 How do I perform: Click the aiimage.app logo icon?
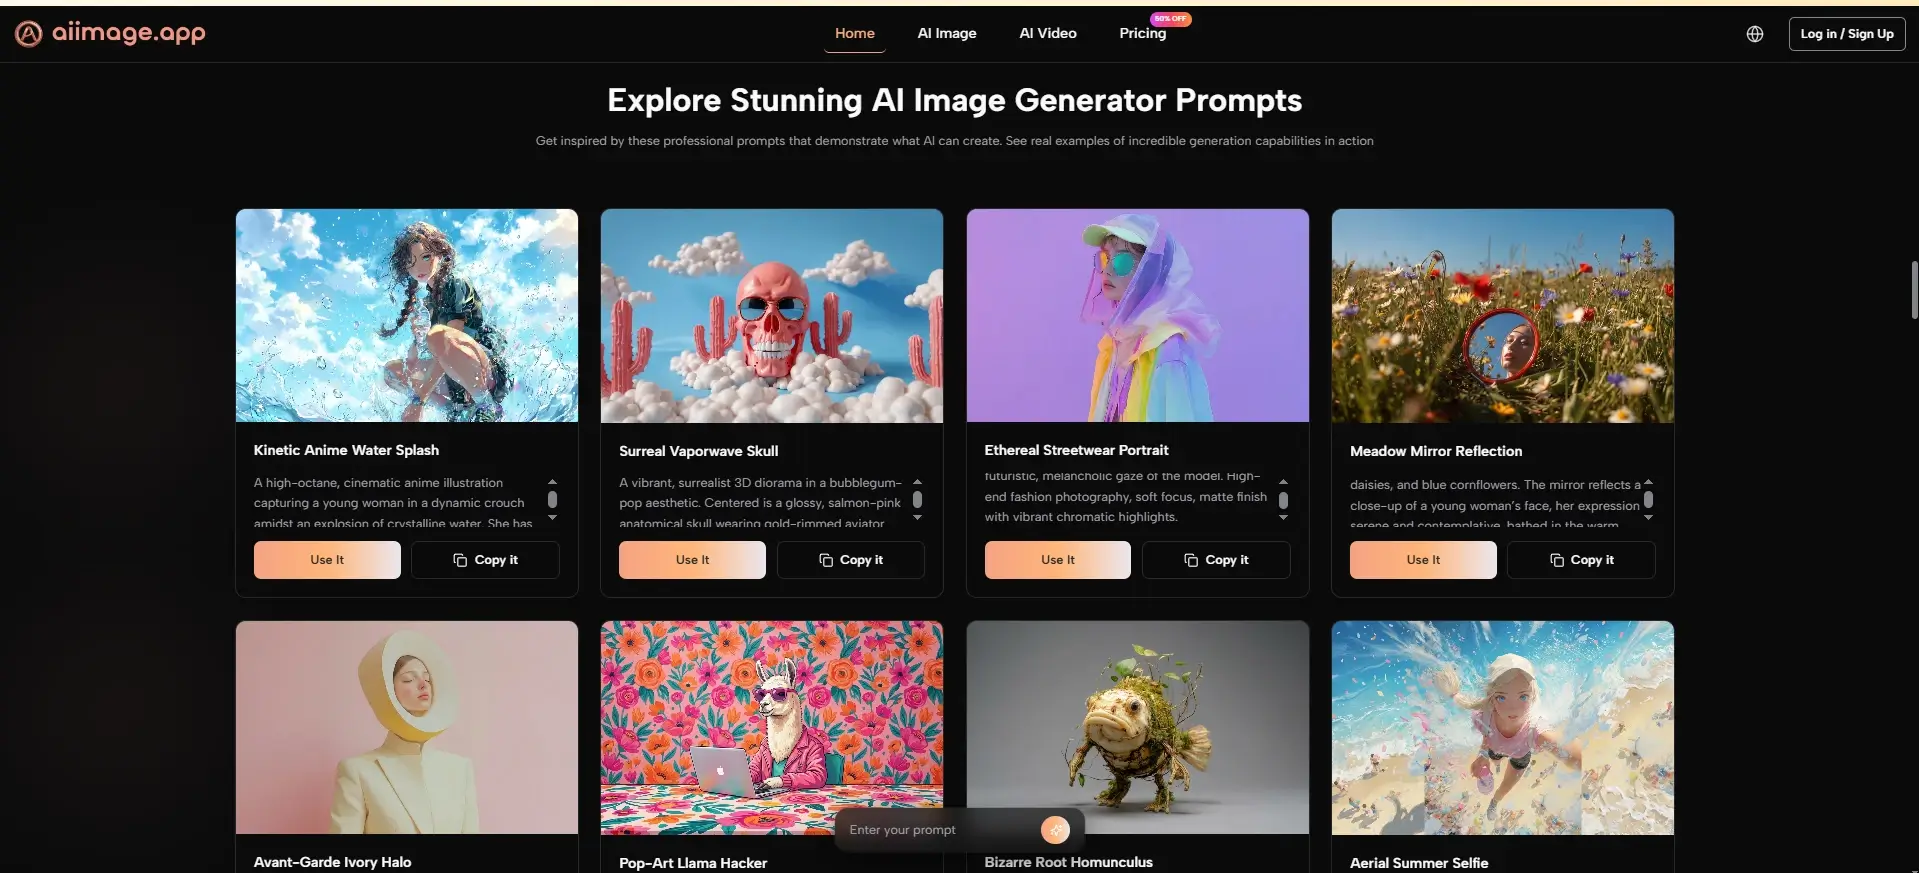29,34
